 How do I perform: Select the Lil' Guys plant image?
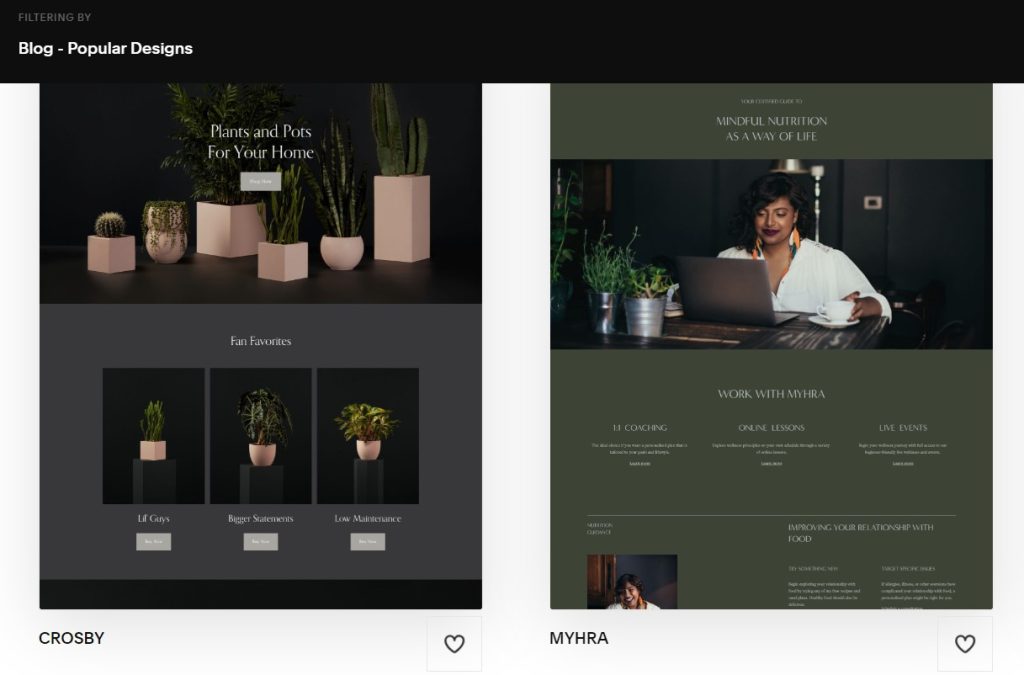153,436
